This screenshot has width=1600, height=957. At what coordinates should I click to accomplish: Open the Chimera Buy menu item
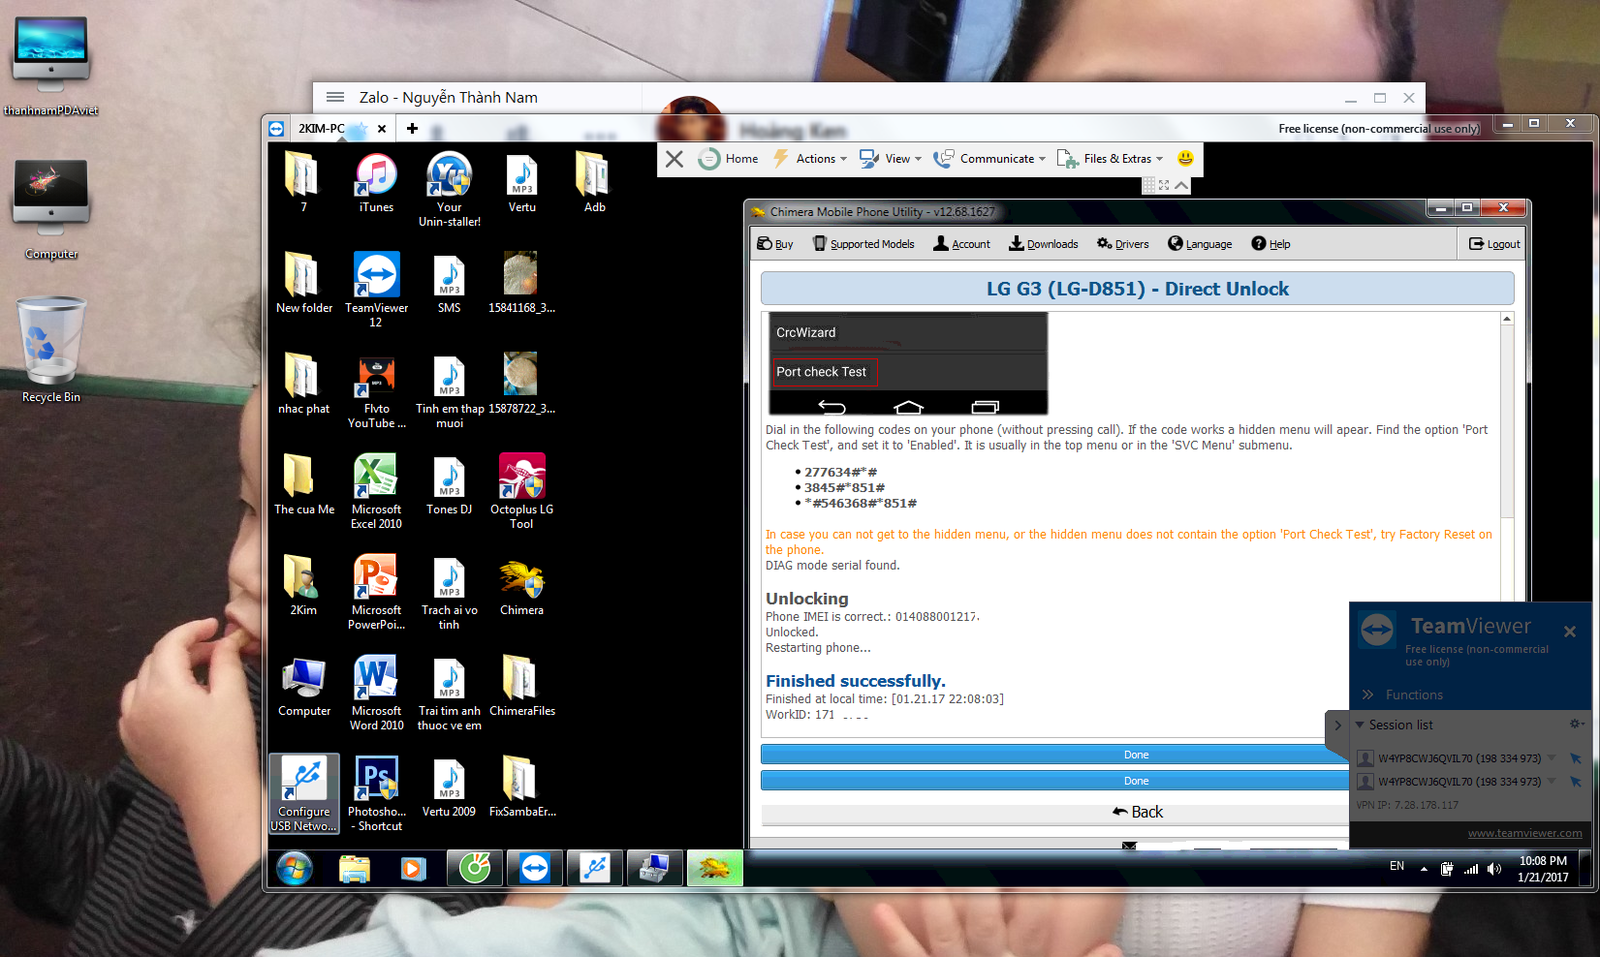[x=775, y=244]
